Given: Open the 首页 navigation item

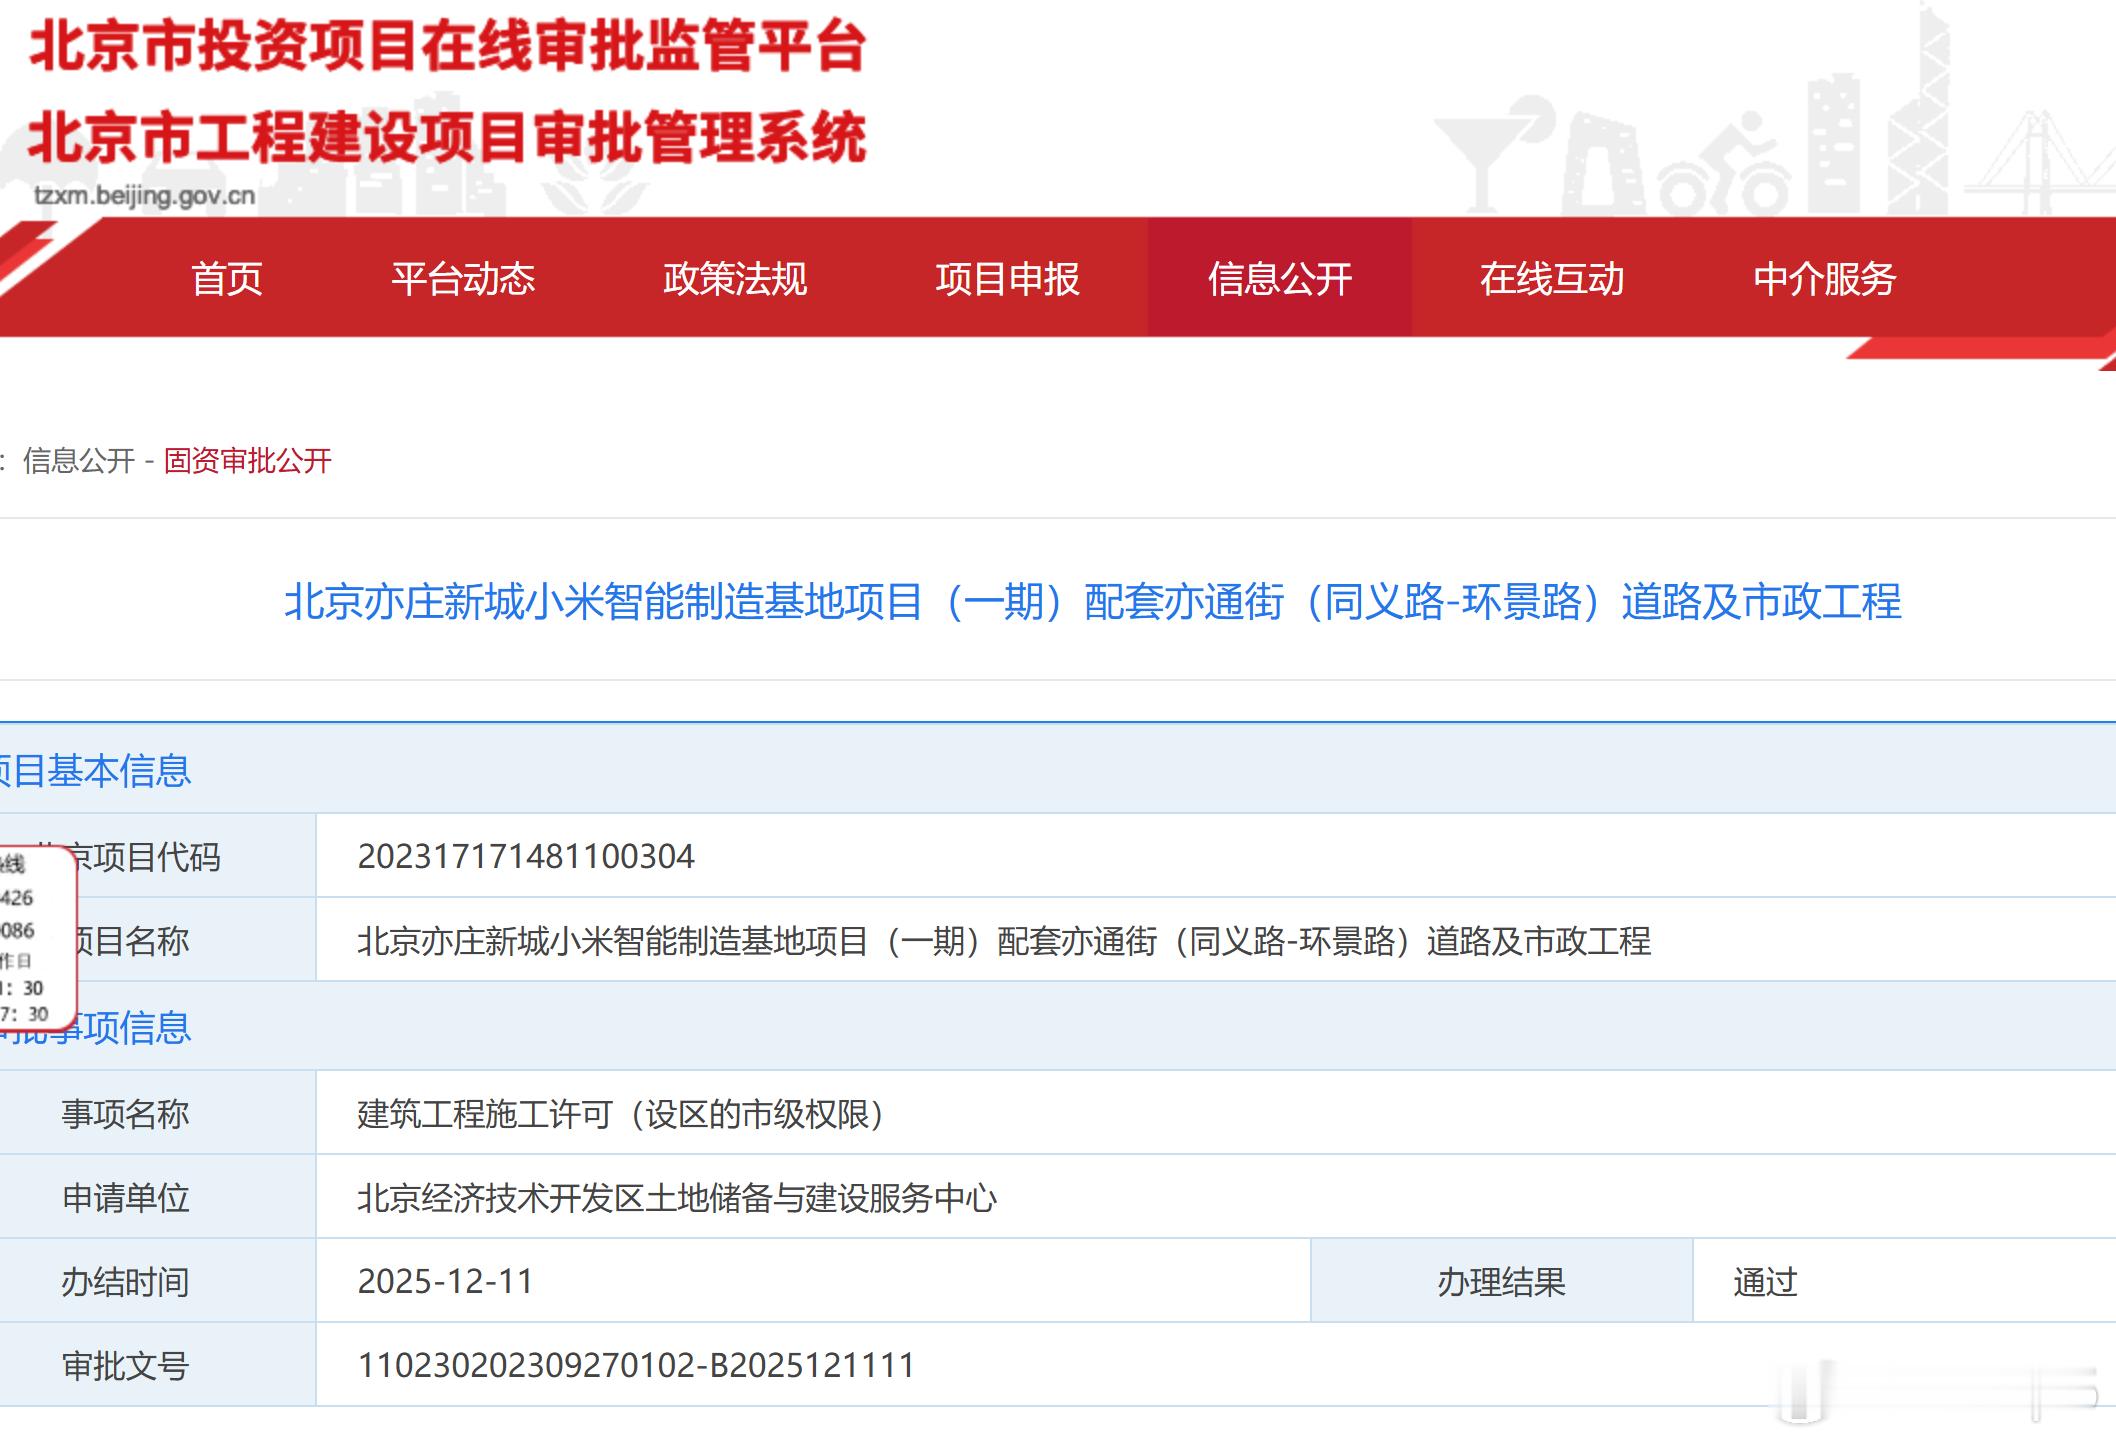Looking at the screenshot, I should 227,279.
